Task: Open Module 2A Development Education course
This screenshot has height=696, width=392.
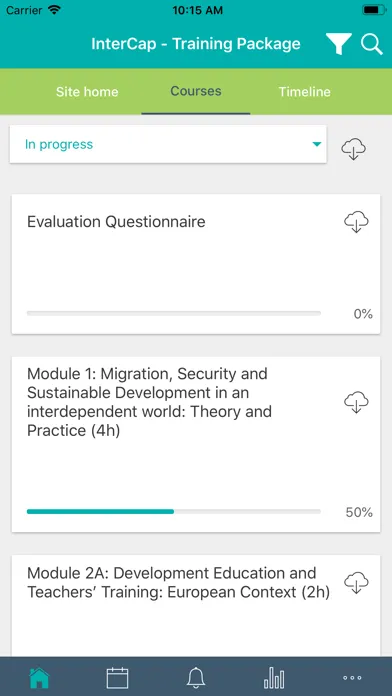Action: (x=178, y=582)
